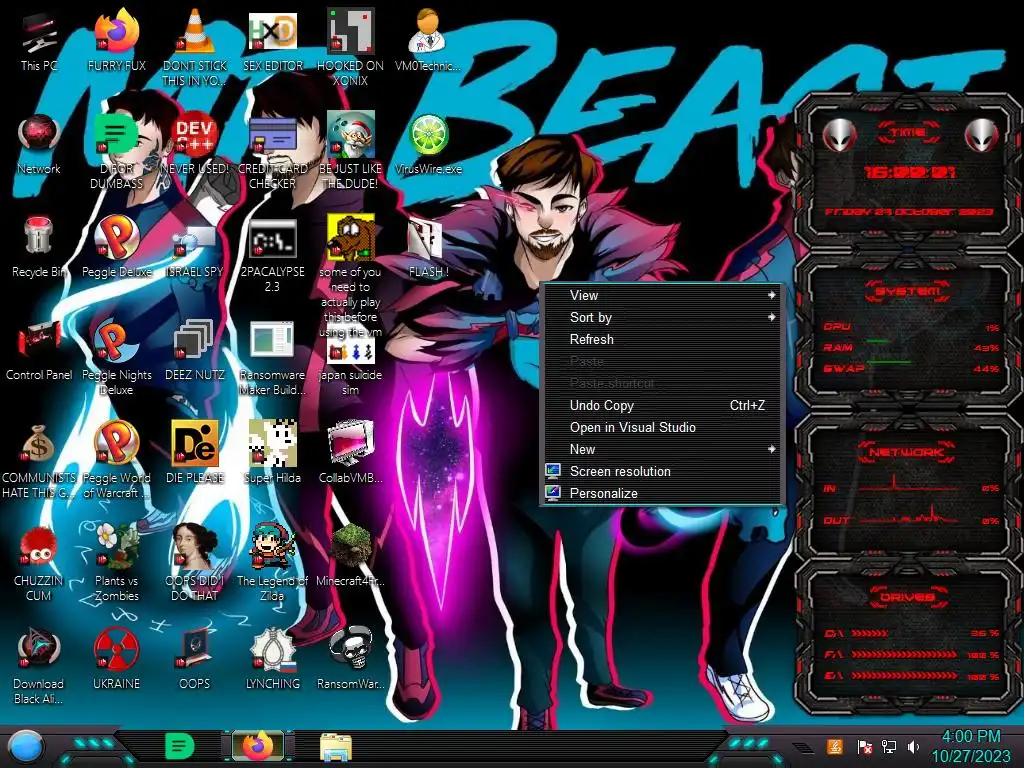
Task: Expand the New submenu
Action: pyautogui.click(x=662, y=449)
